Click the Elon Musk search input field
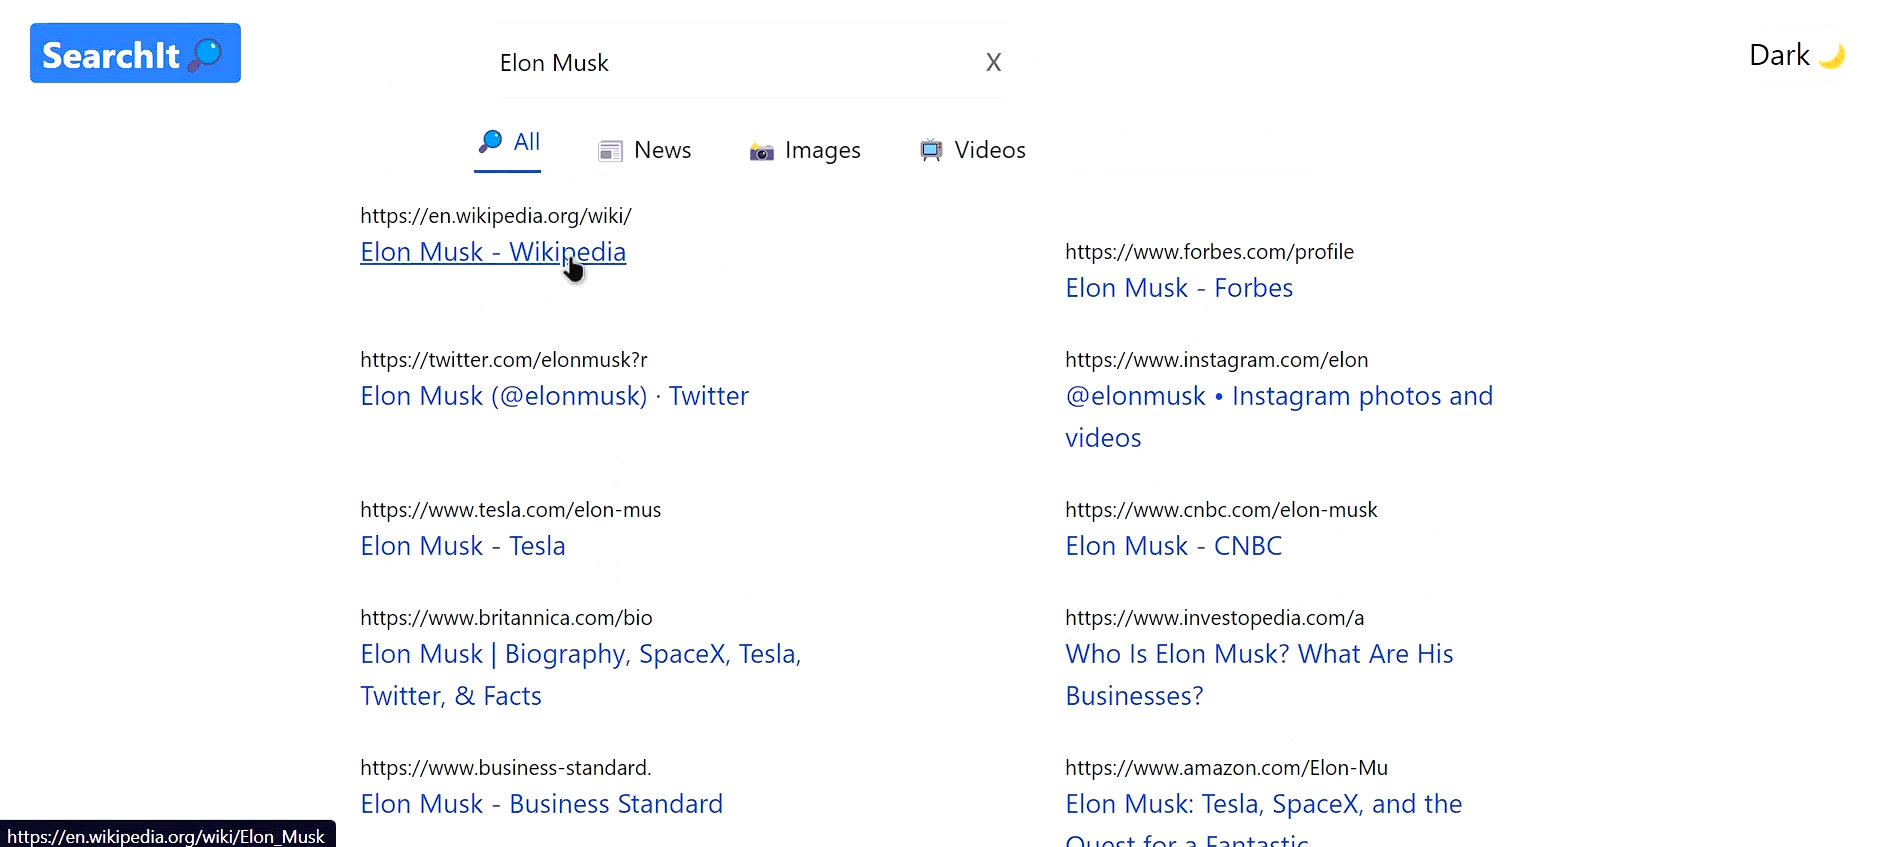Screen dimensions: 1888x847 pyautogui.click(x=735, y=62)
